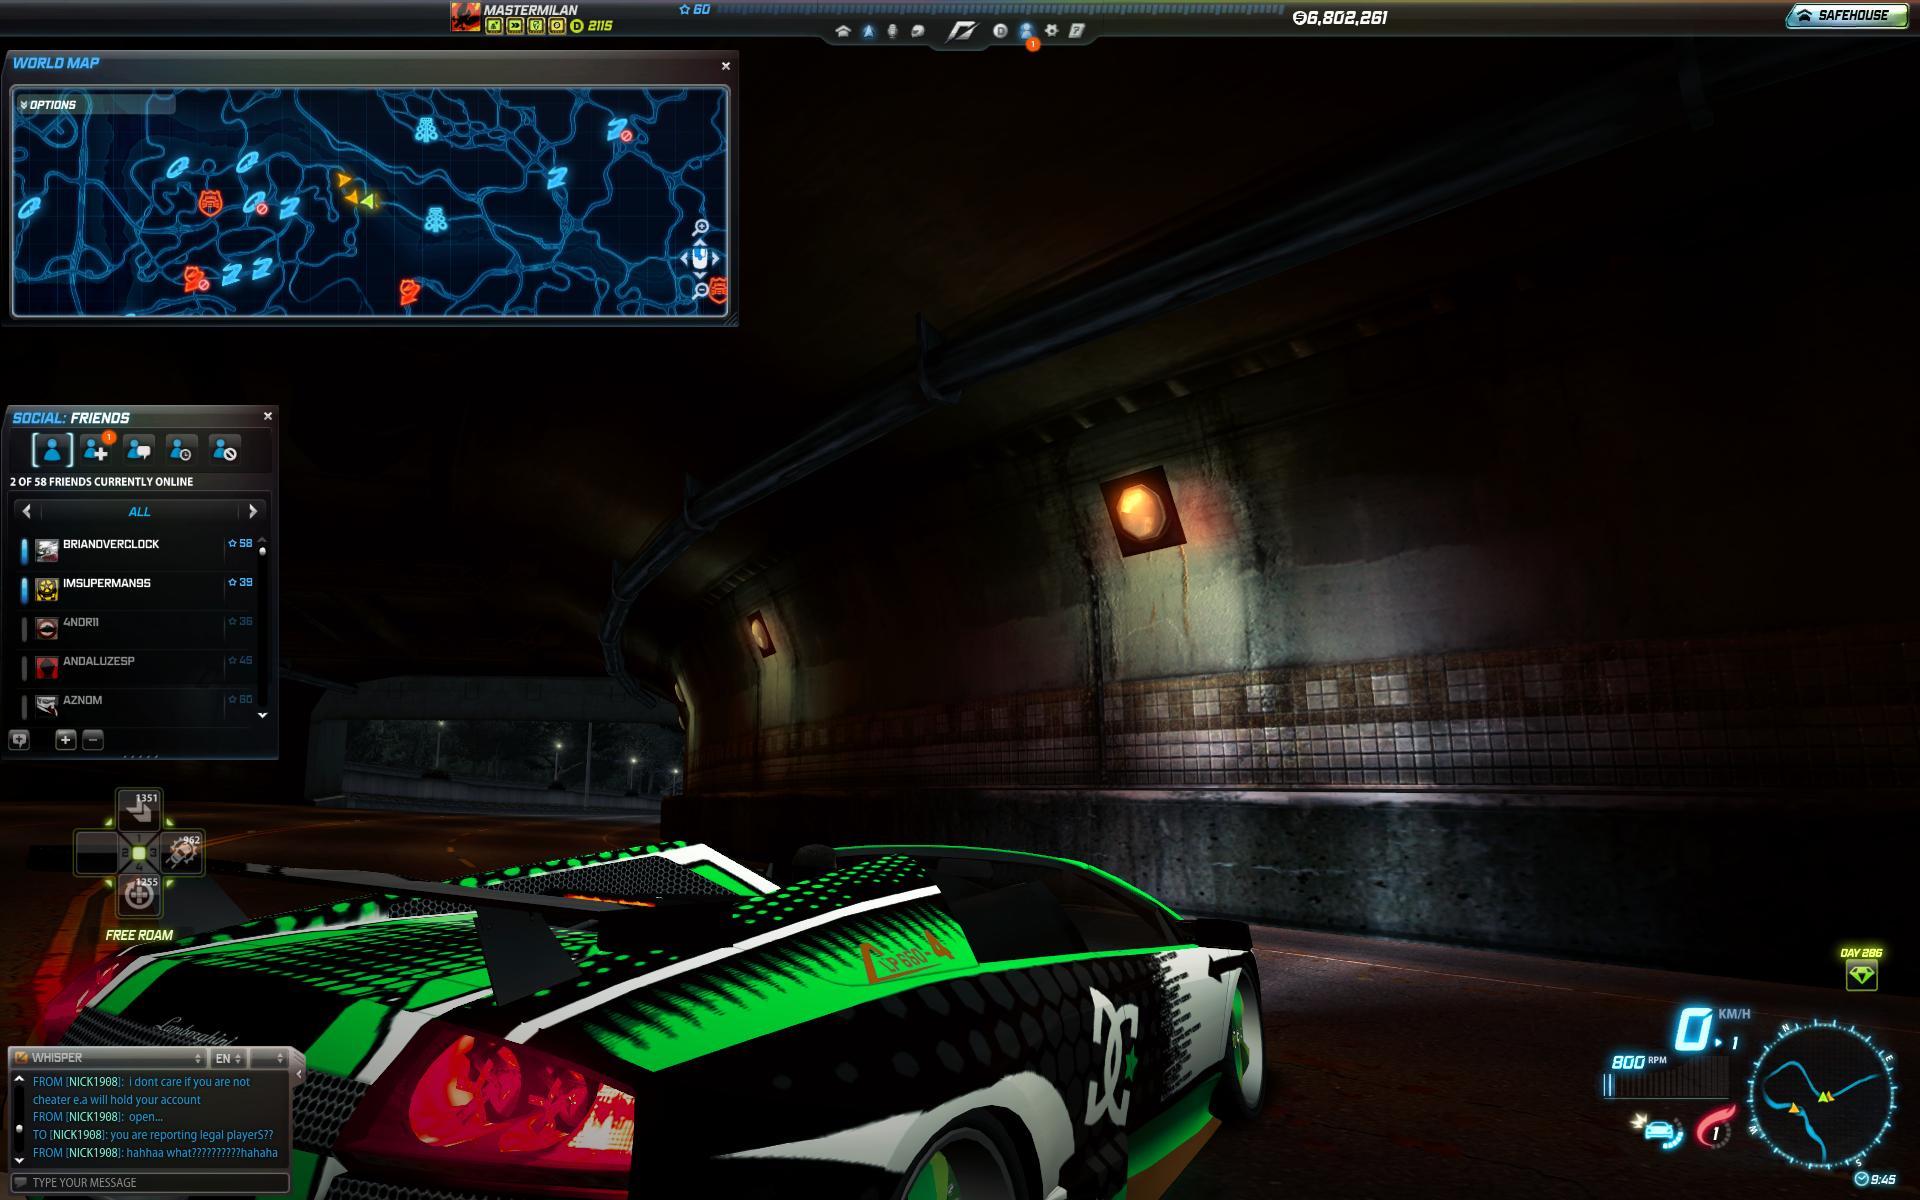Open the blocked players tab
Viewport: 1920px width, 1200px height.
click(224, 451)
